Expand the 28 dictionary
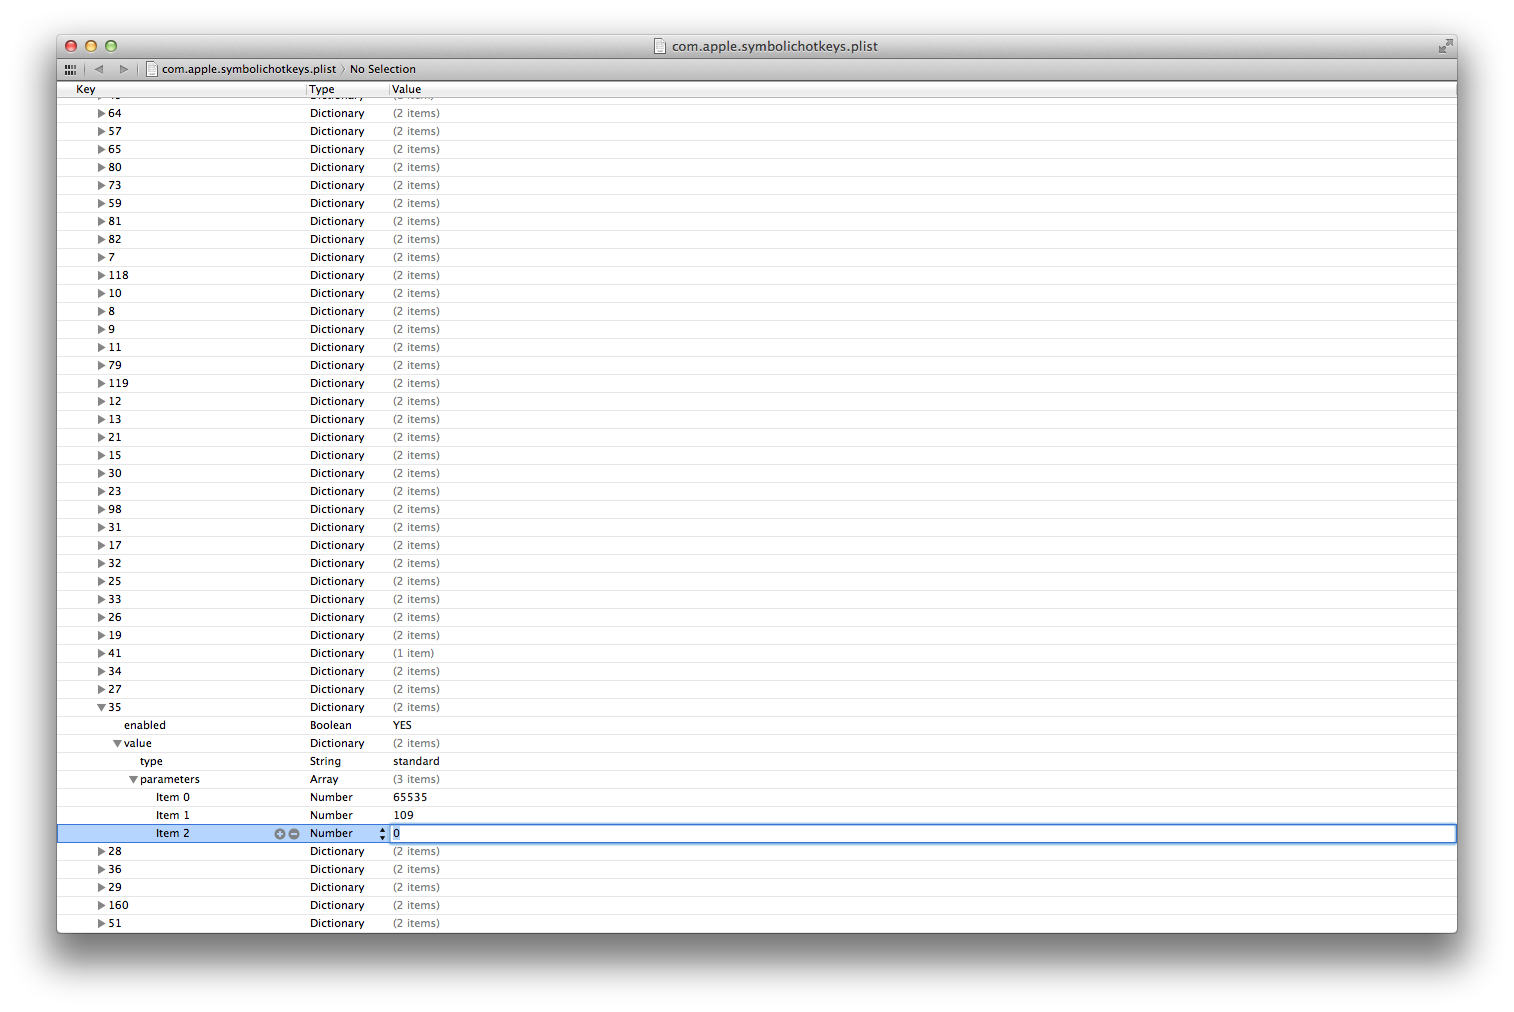1514x1012 pixels. tap(101, 852)
